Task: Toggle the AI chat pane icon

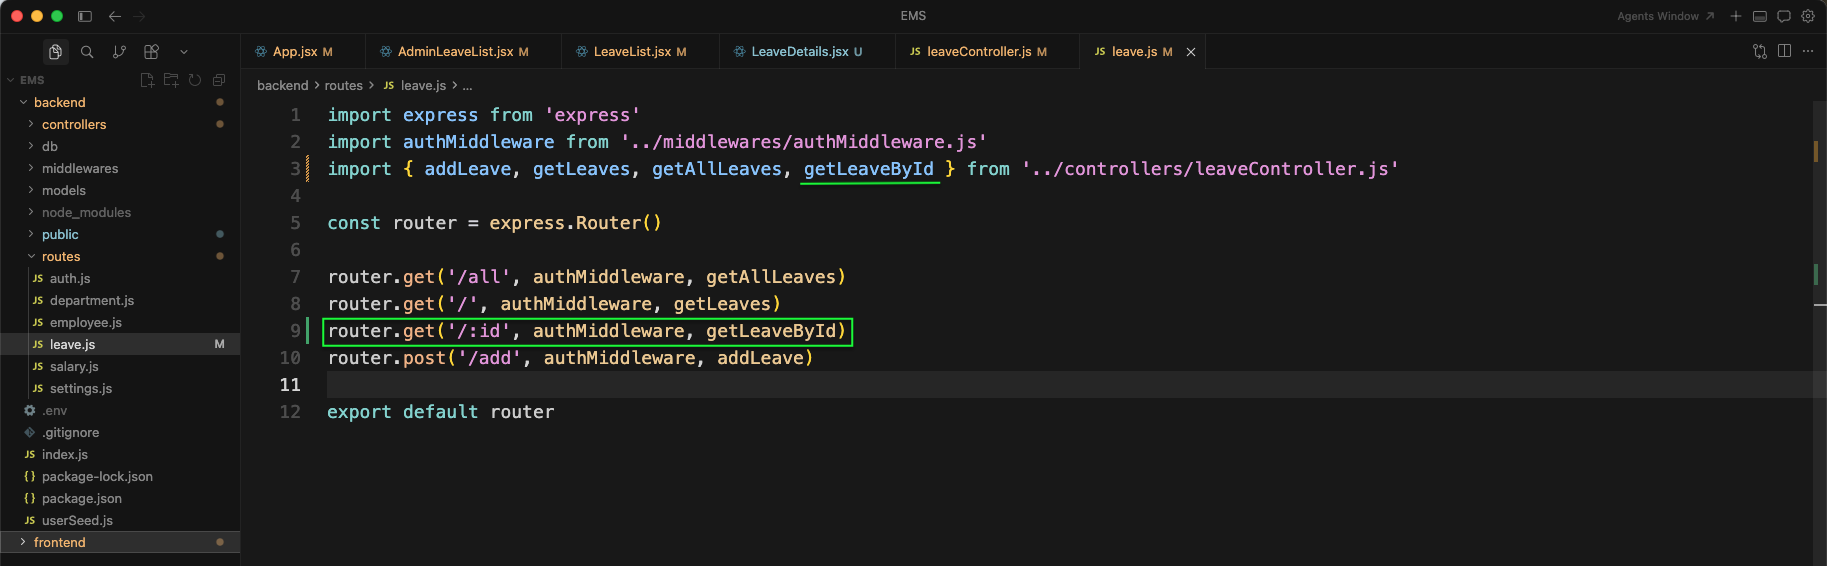Action: 1784,16
